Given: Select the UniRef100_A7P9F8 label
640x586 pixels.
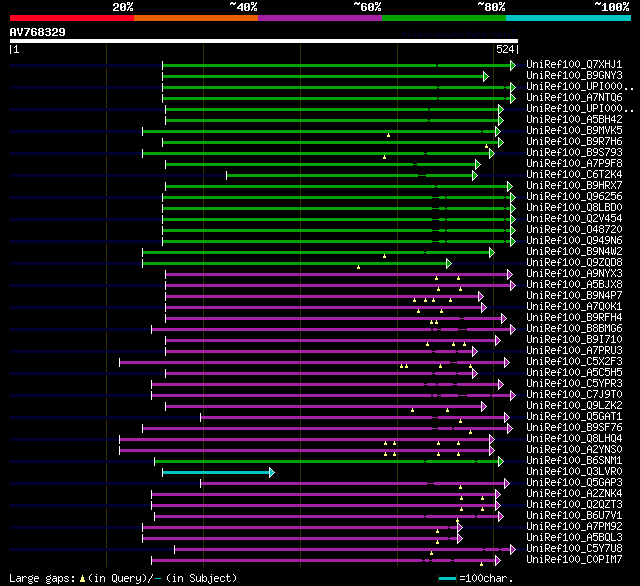Looking at the screenshot, I should coord(574,163).
